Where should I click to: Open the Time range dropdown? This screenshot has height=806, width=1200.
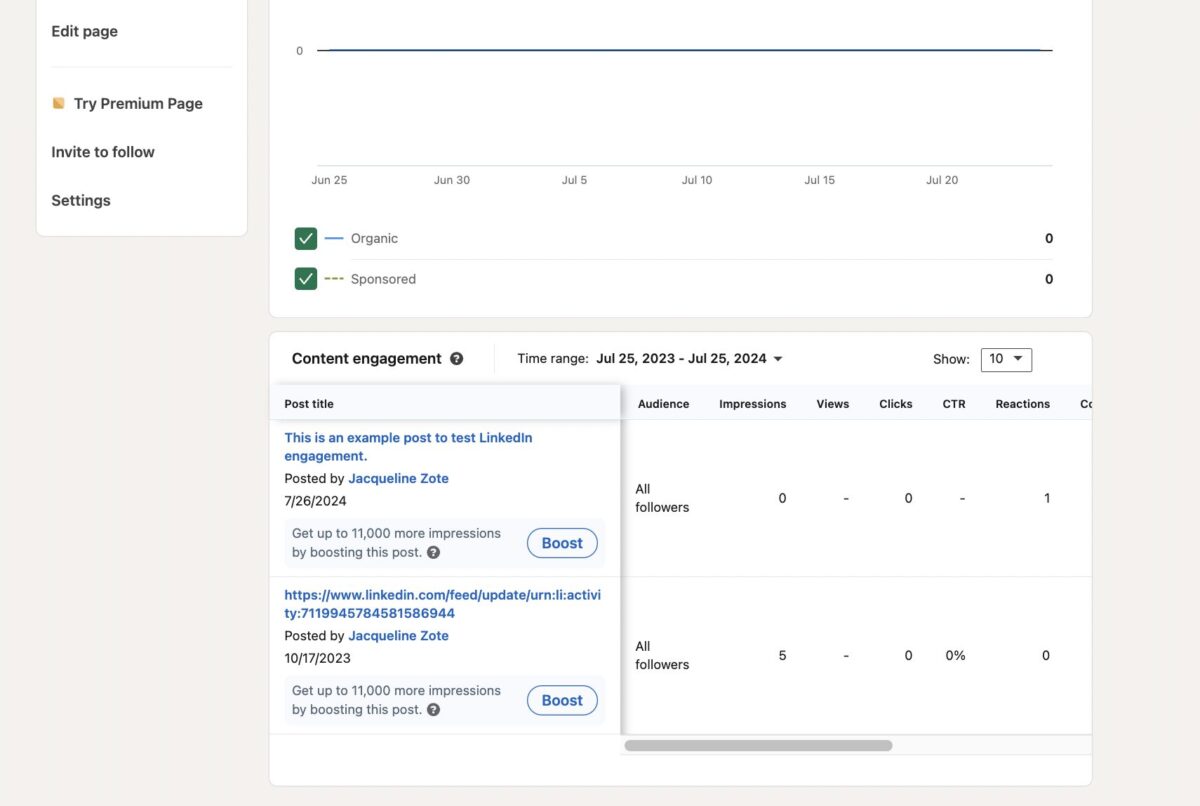click(x=689, y=358)
